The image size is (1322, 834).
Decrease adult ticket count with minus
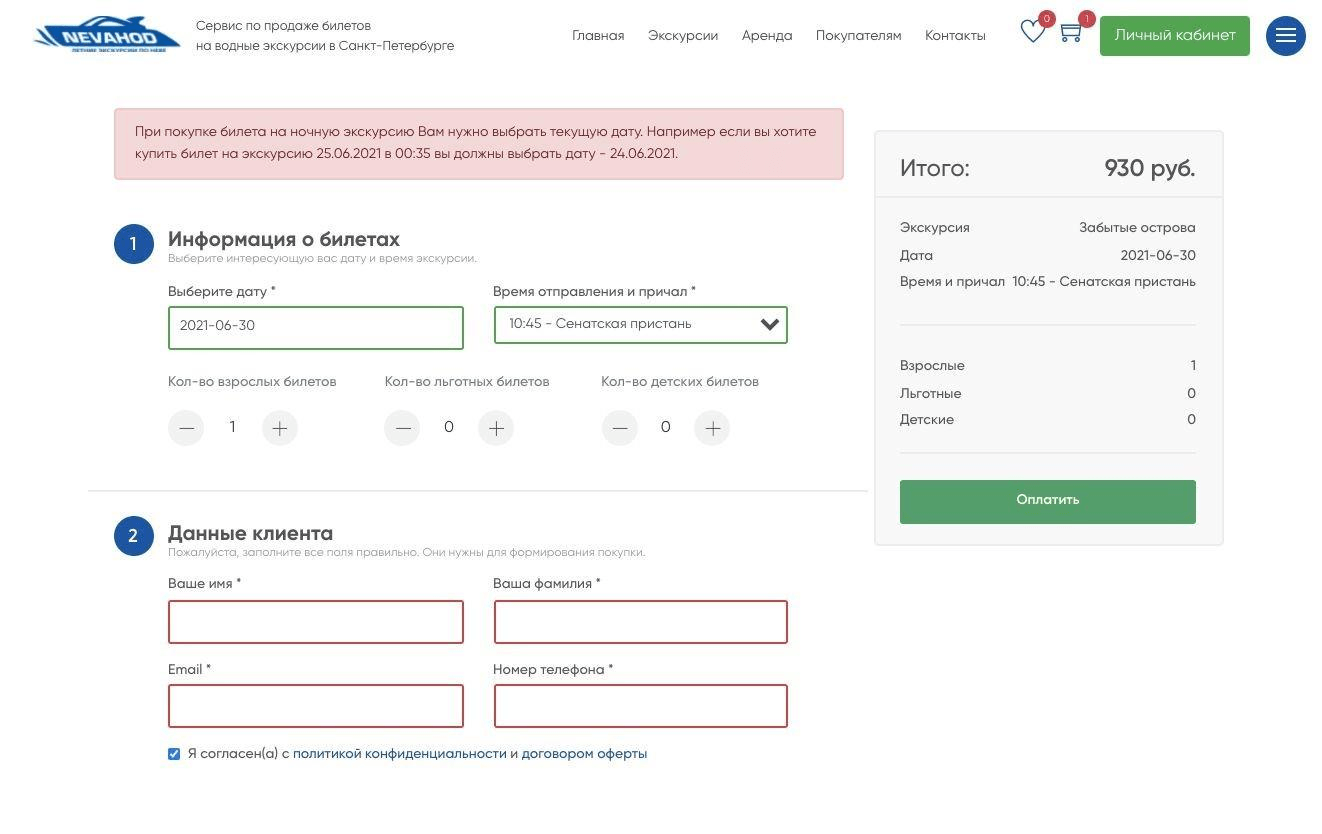point(186,428)
